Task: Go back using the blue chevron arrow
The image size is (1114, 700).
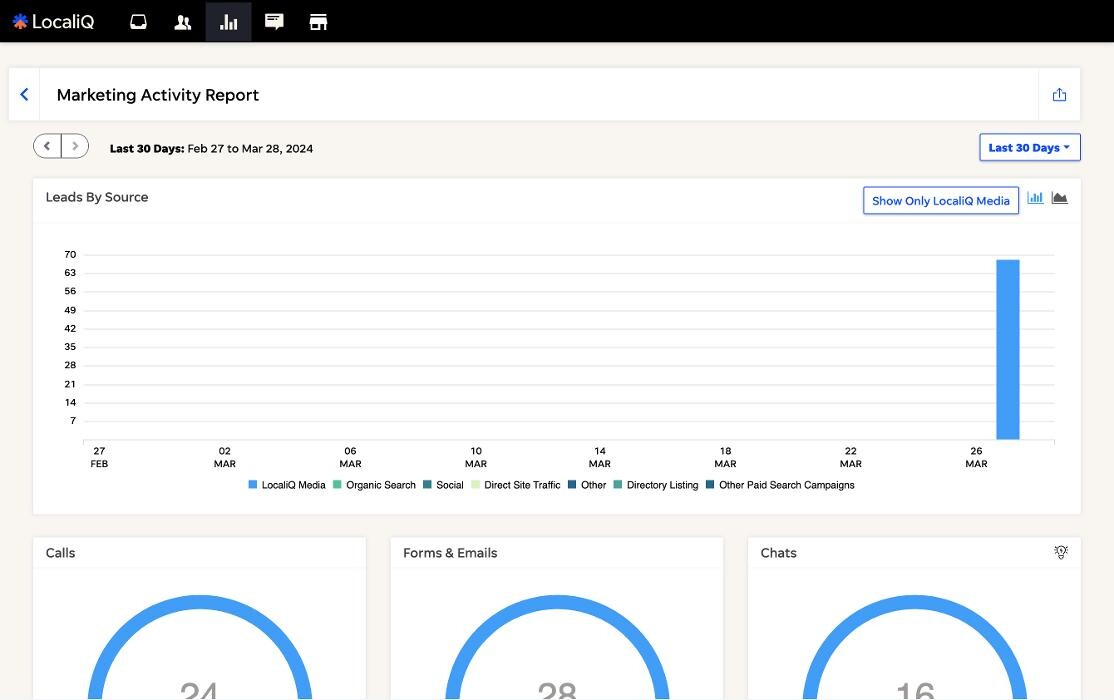Action: click(24, 95)
